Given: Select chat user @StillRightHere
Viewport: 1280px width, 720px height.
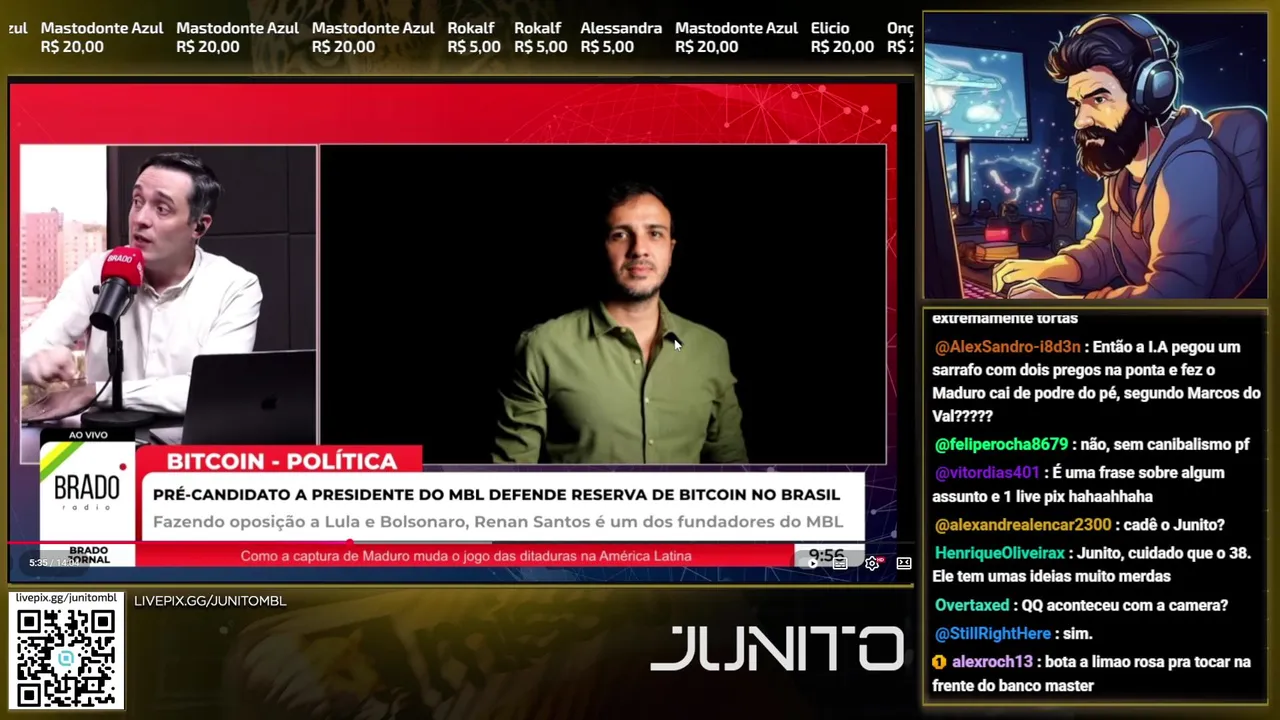Looking at the screenshot, I should click(x=993, y=633).
